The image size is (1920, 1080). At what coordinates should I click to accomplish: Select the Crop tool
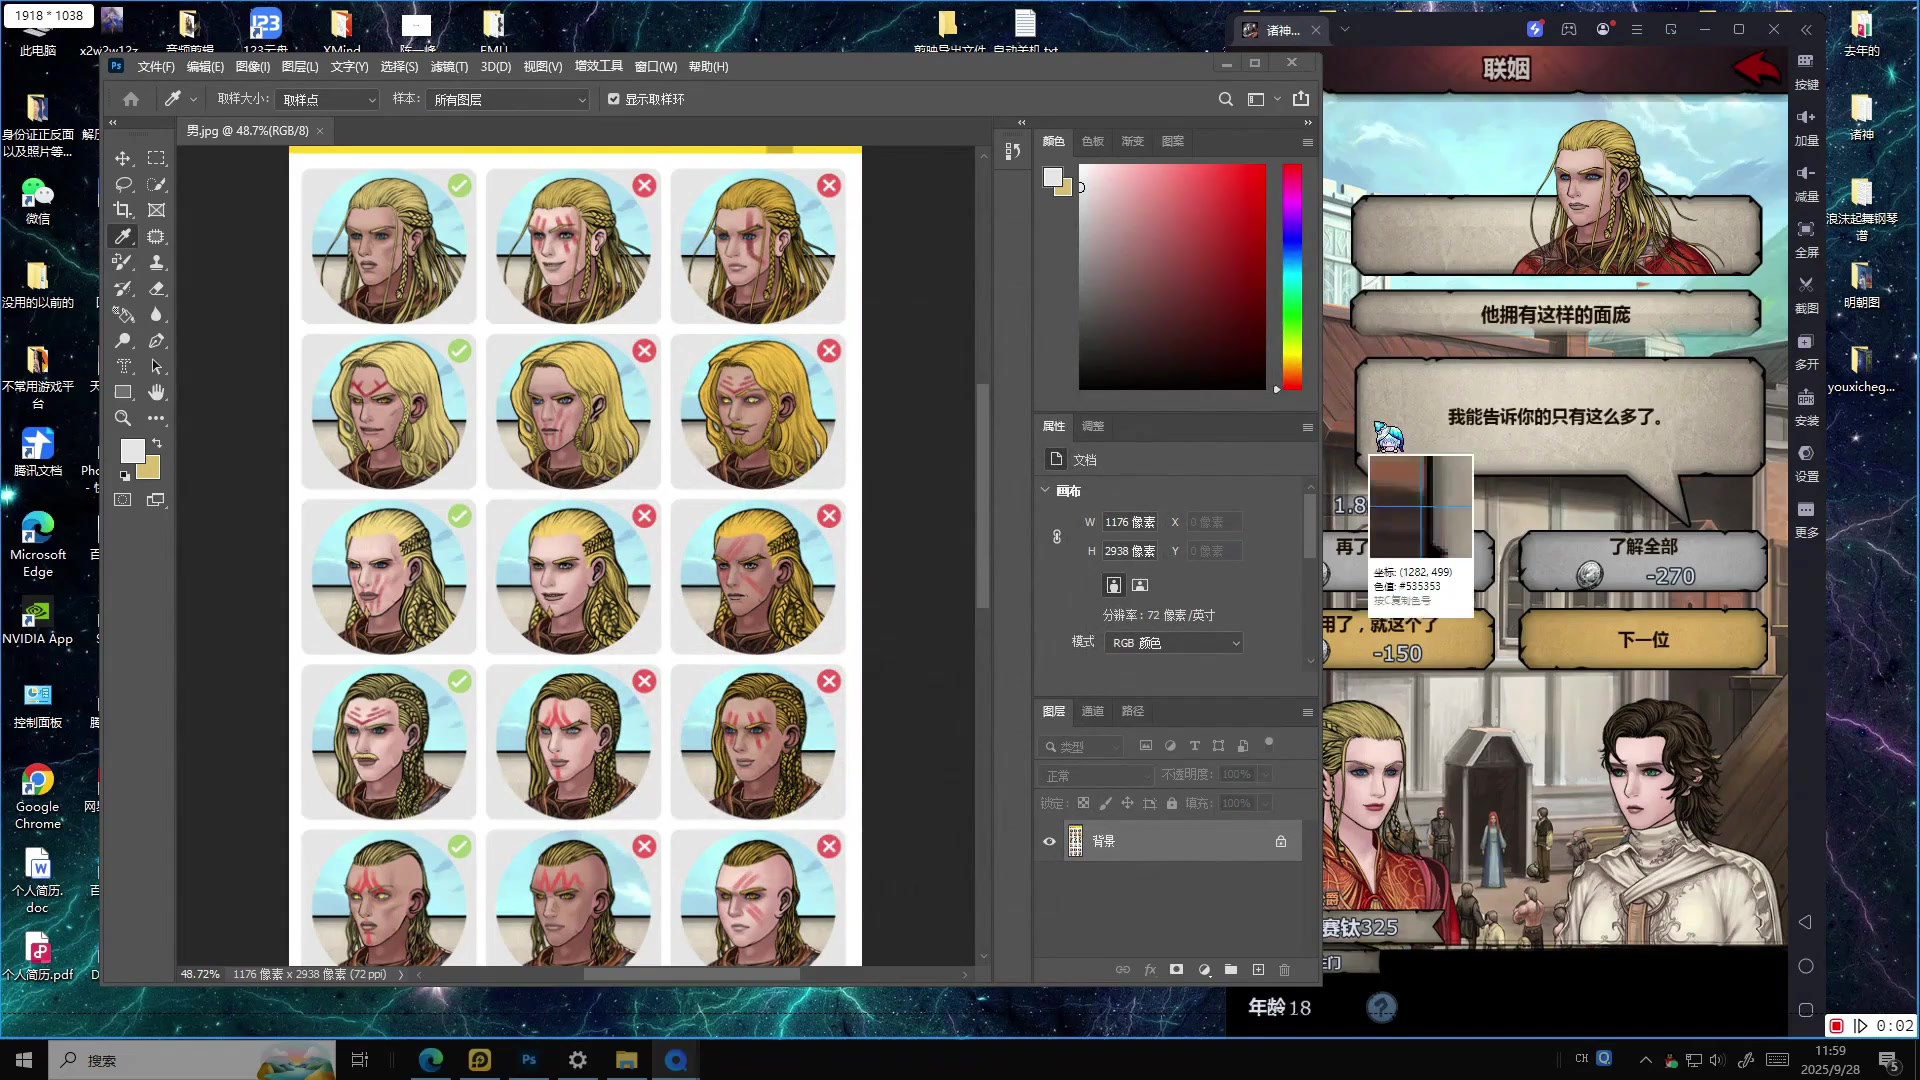[123, 210]
